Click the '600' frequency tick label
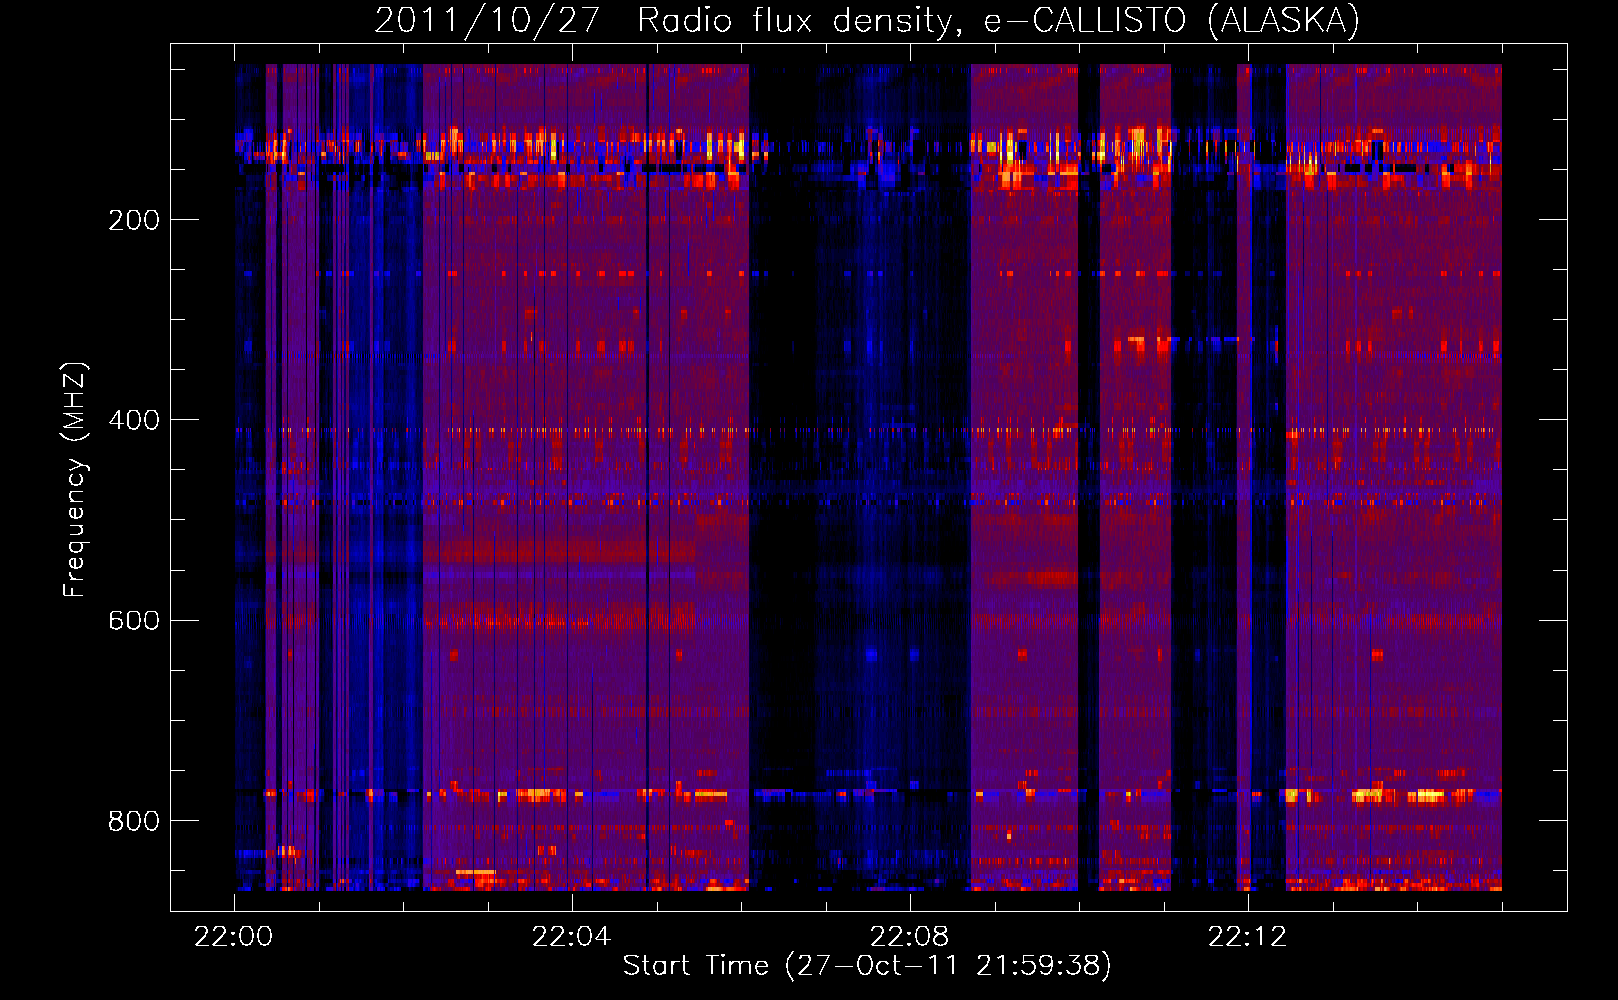 [x=134, y=620]
